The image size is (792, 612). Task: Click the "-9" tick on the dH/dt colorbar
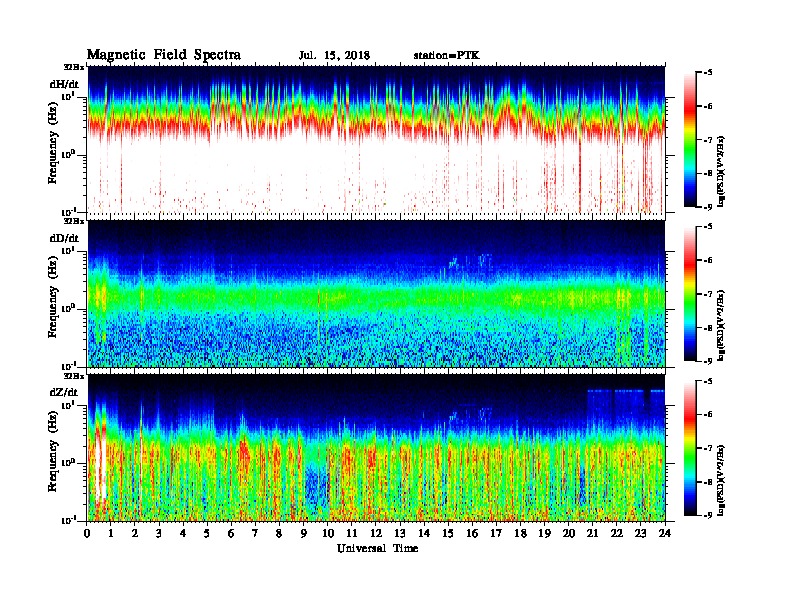click(x=707, y=207)
